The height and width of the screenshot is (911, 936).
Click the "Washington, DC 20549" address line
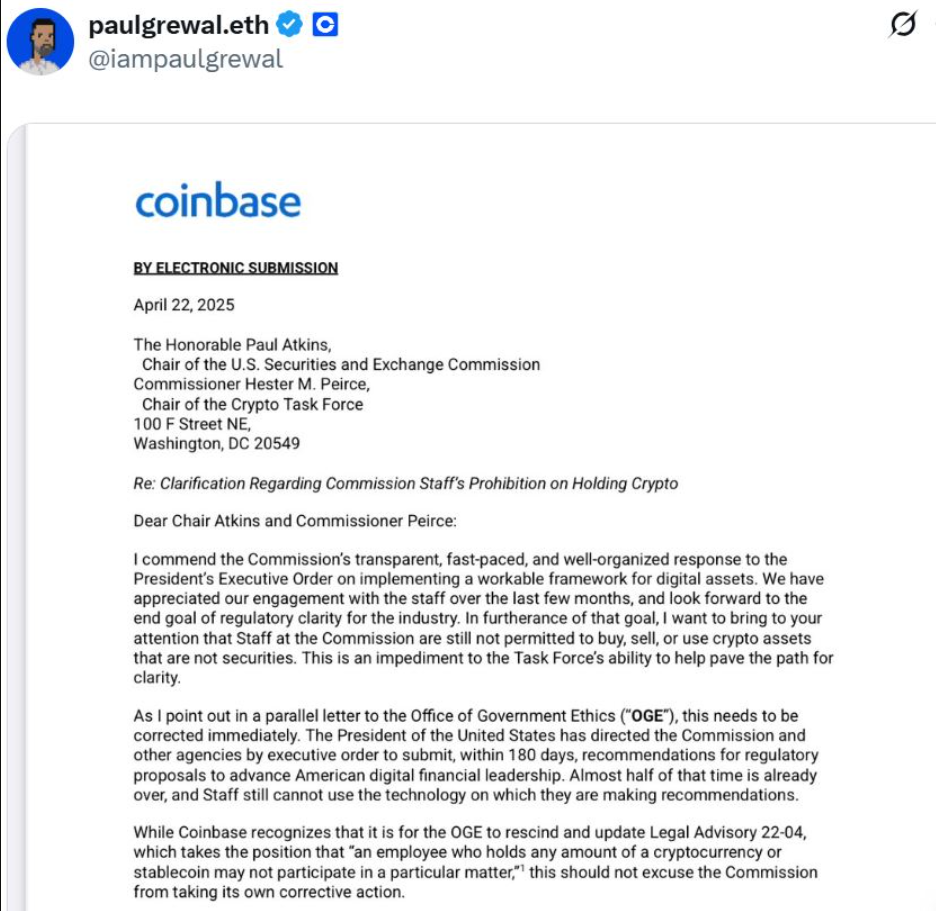(x=217, y=443)
